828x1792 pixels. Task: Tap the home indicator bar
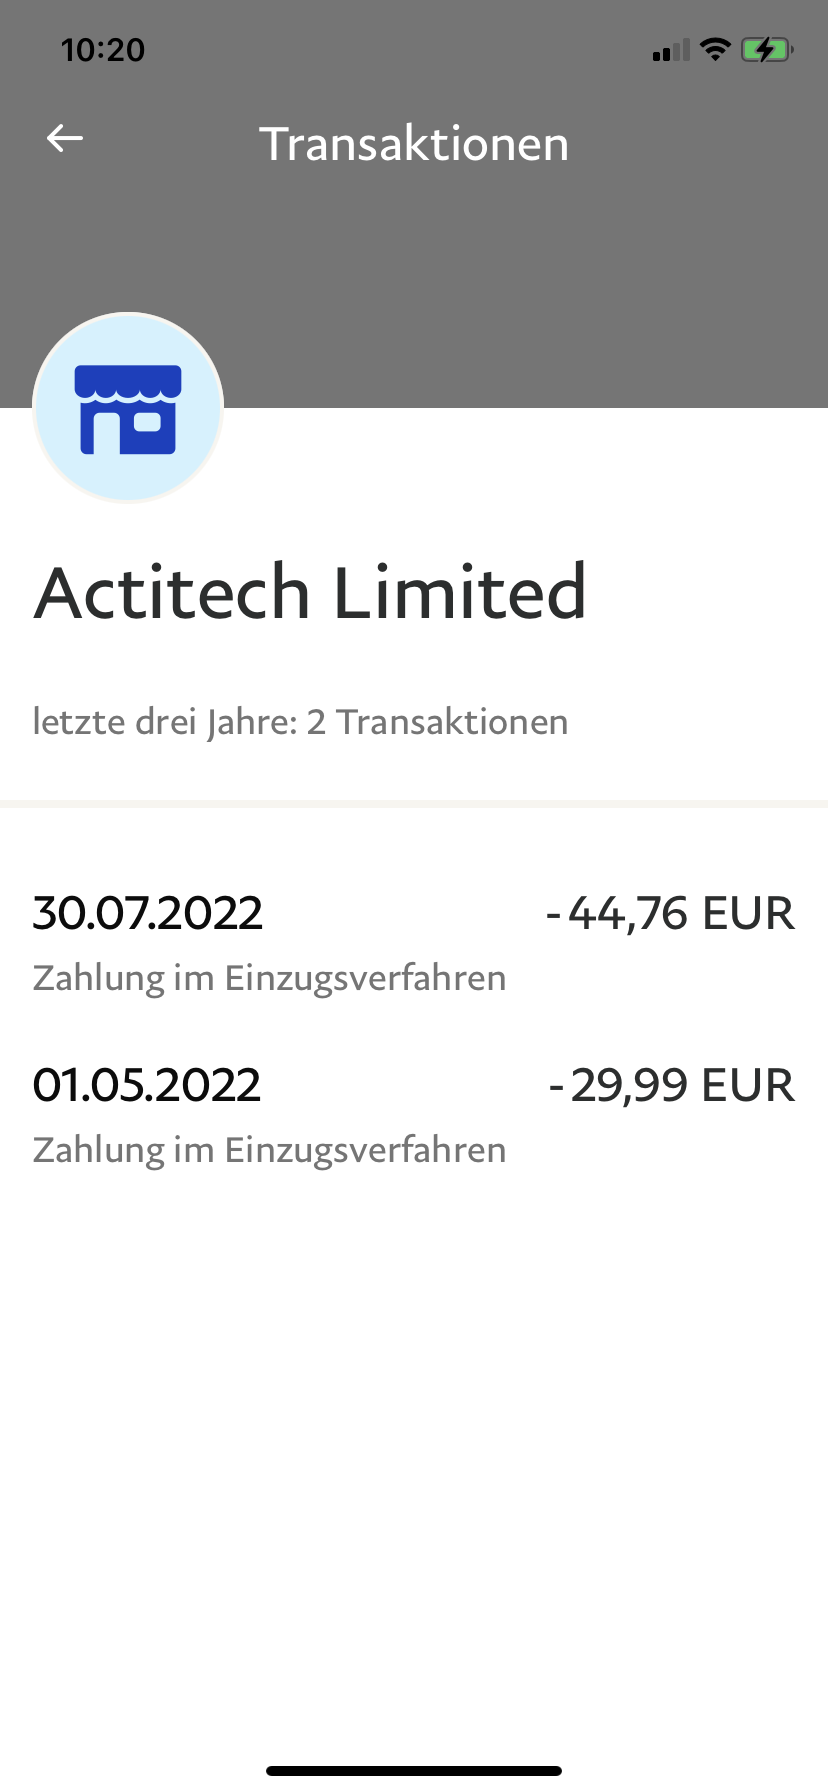point(414,1771)
